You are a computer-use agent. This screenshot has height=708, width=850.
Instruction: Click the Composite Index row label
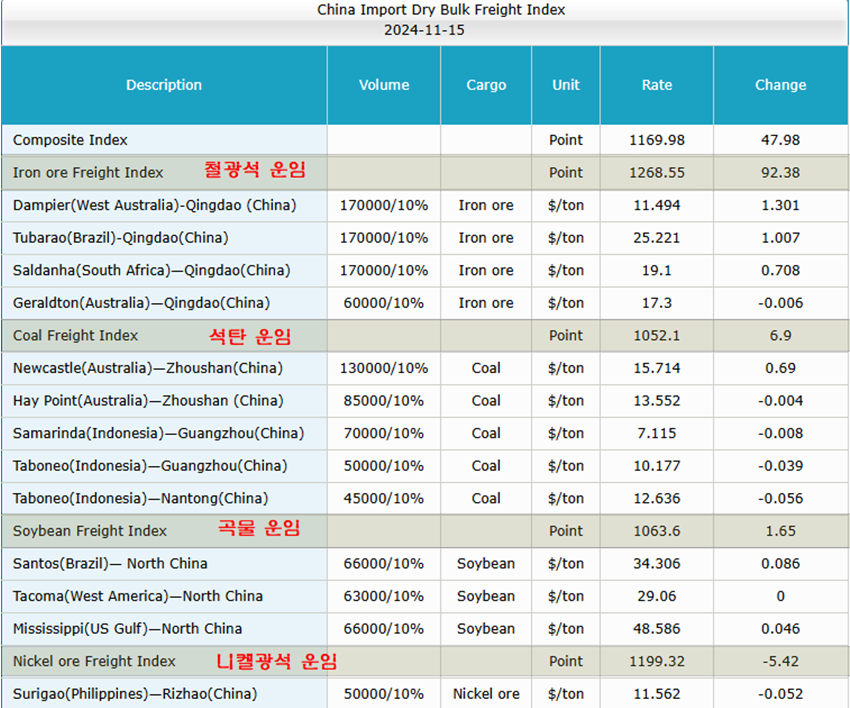(x=70, y=140)
